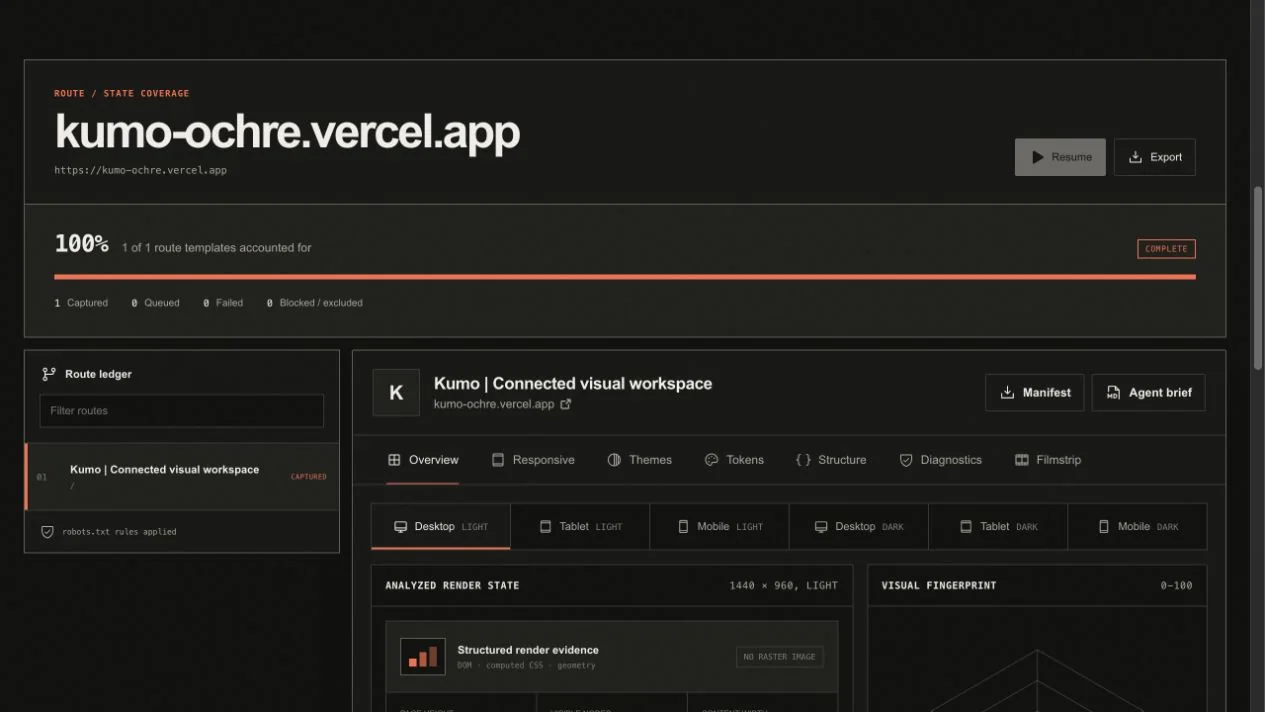Click 'robots.txt rules applied' note

point(119,532)
